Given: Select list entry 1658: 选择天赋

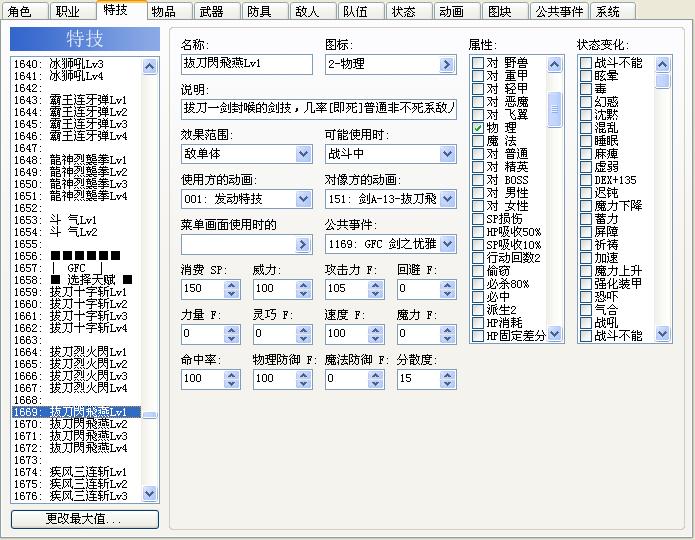Looking at the screenshot, I should pos(76,280).
